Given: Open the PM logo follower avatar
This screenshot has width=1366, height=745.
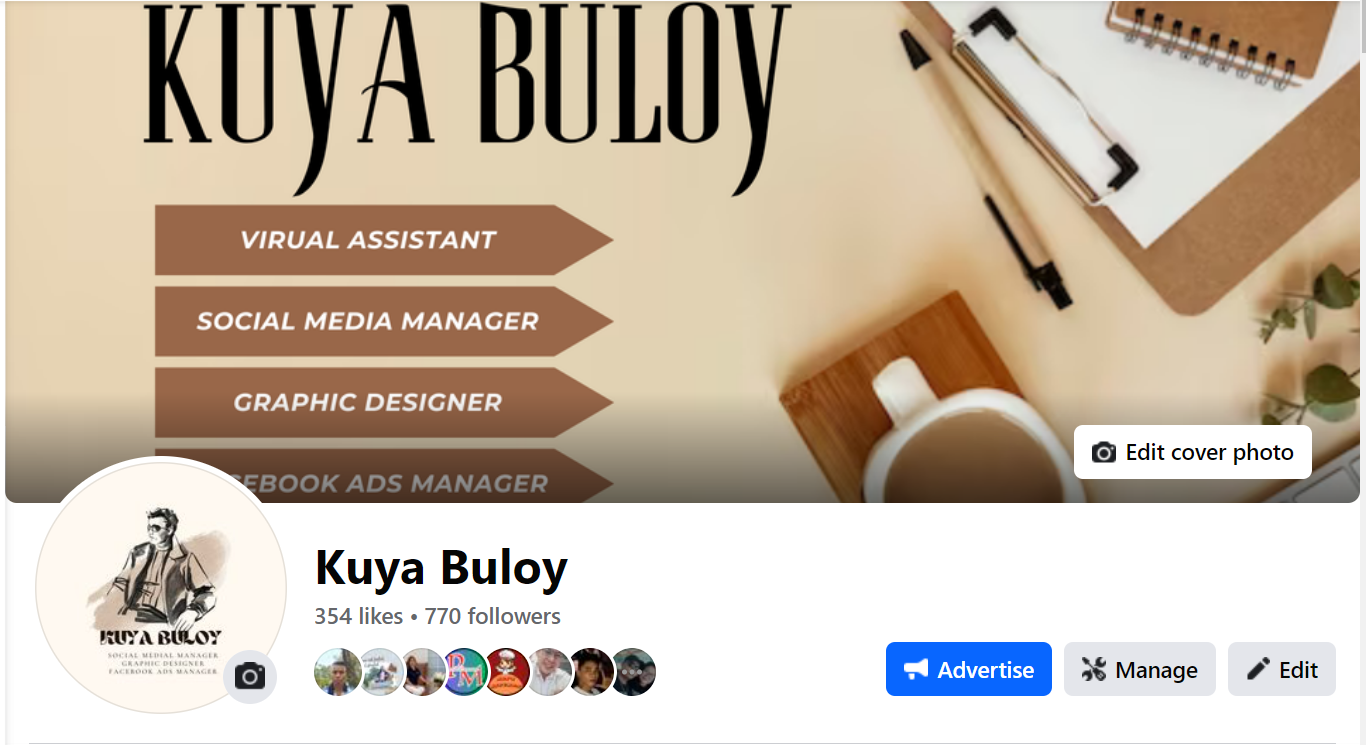Looking at the screenshot, I should tap(465, 672).
